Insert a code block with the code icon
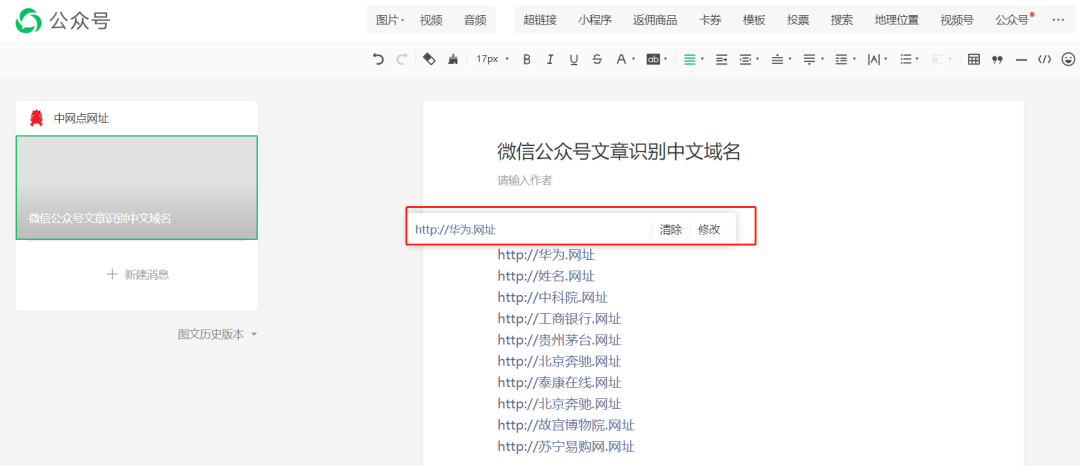This screenshot has width=1080, height=466. click(1044, 59)
